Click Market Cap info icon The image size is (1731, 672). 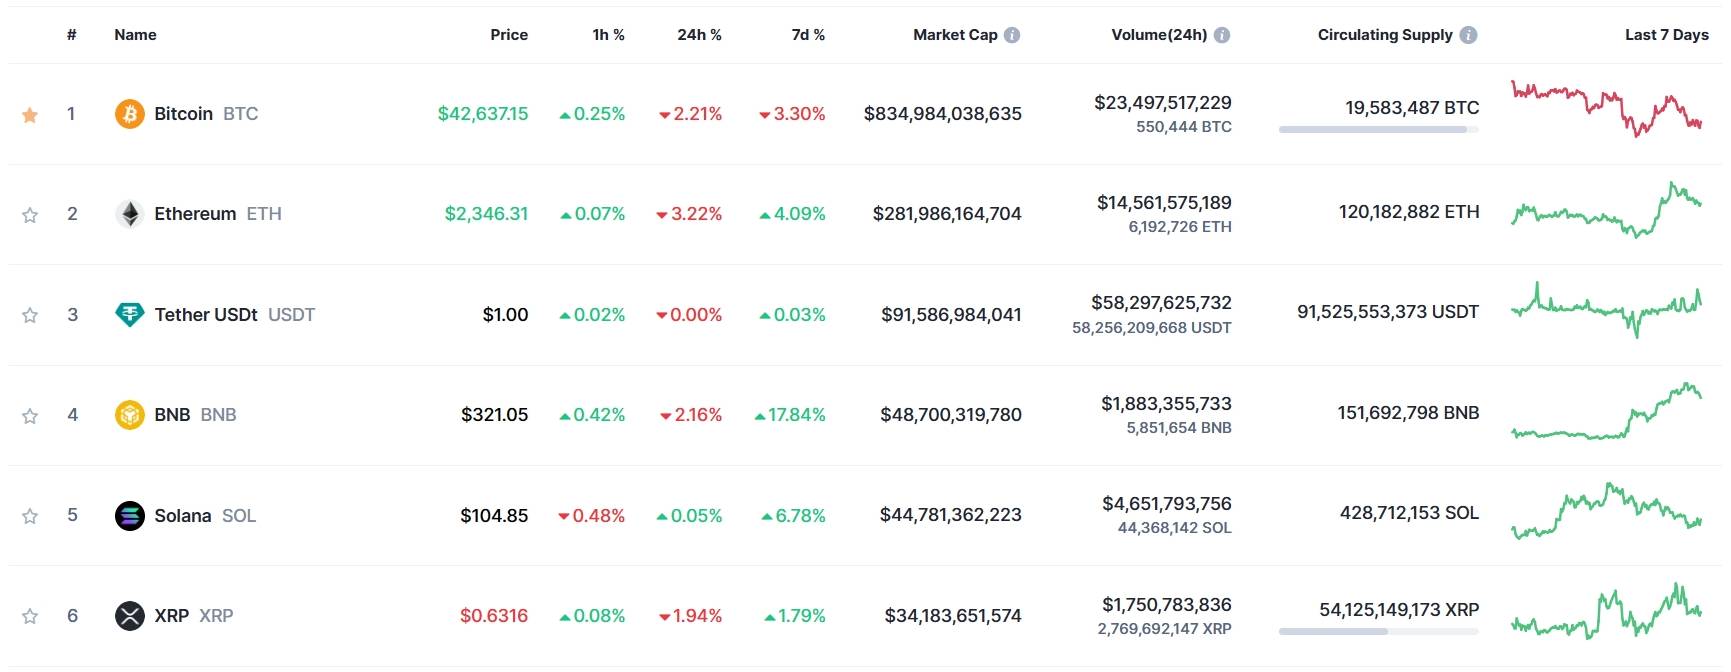pos(1012,35)
